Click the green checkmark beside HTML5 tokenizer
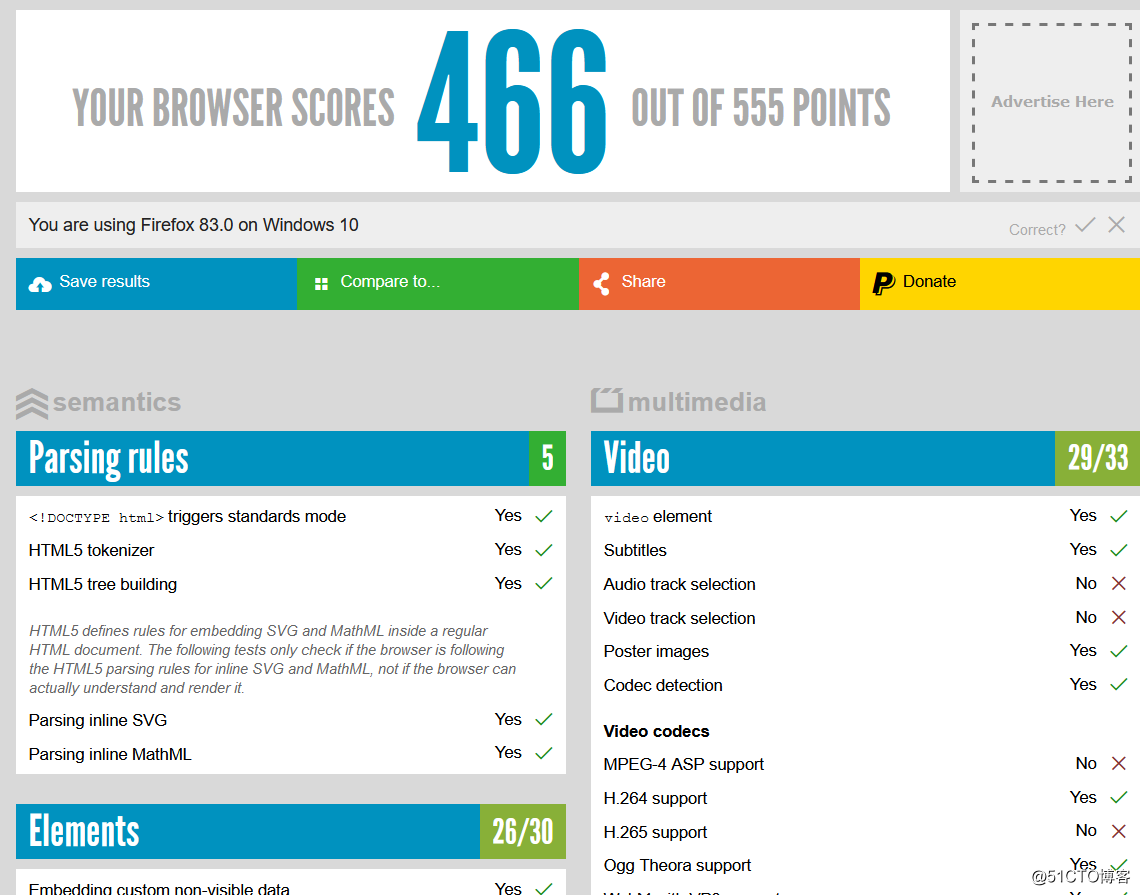Viewport: 1140px width, 895px height. tap(543, 549)
